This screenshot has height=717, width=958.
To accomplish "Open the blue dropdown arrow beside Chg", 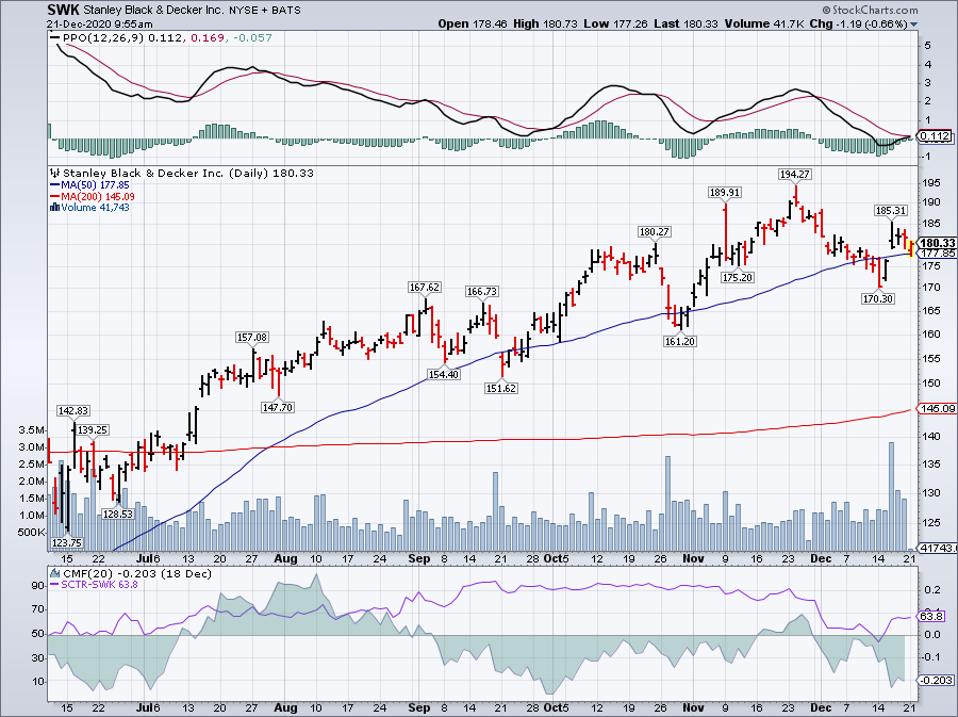I will click(914, 24).
